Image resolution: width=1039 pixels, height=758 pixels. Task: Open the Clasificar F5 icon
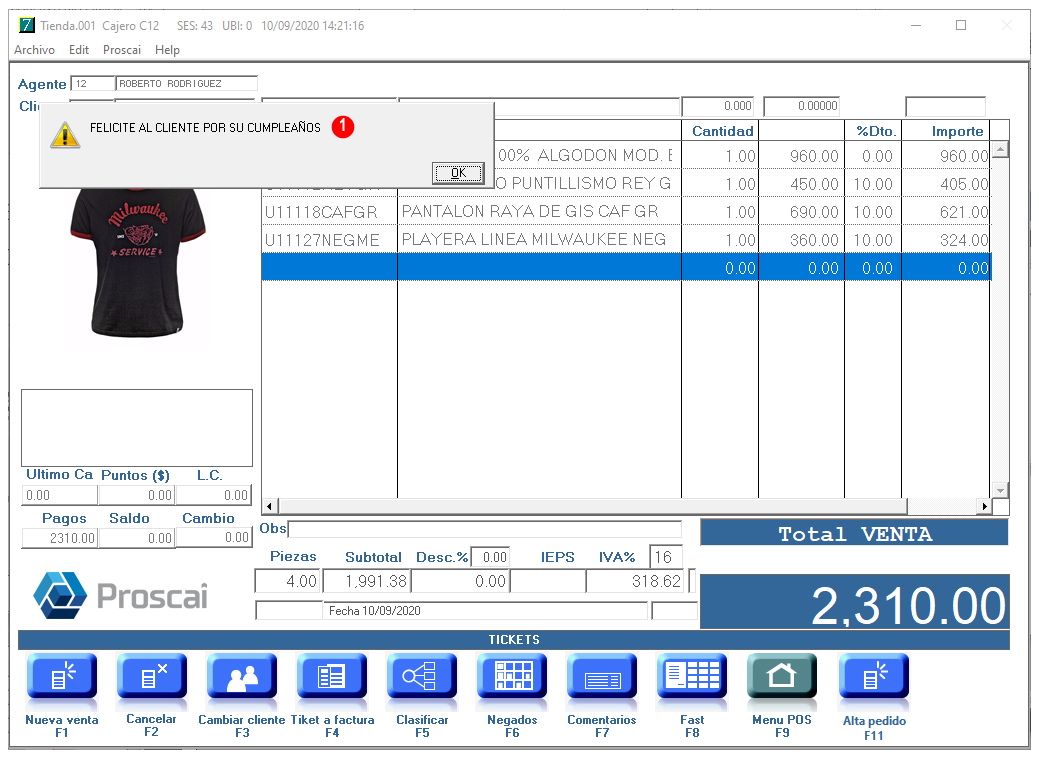(422, 677)
